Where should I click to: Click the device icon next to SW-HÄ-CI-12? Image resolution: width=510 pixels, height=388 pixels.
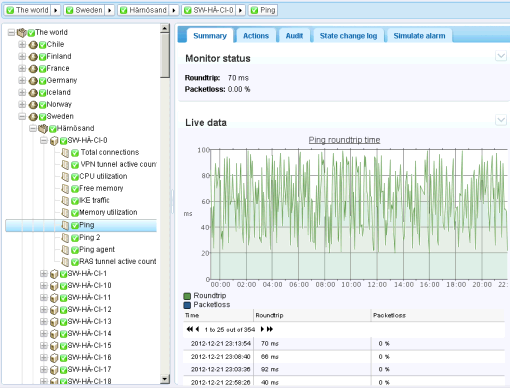click(54, 310)
